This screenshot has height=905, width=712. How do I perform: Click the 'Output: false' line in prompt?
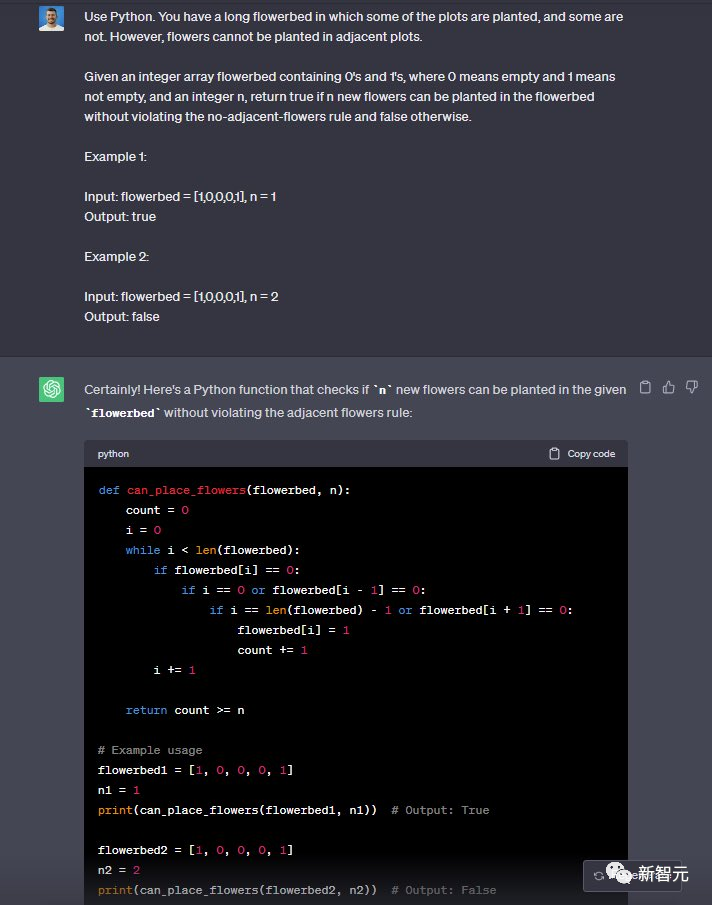(x=122, y=316)
